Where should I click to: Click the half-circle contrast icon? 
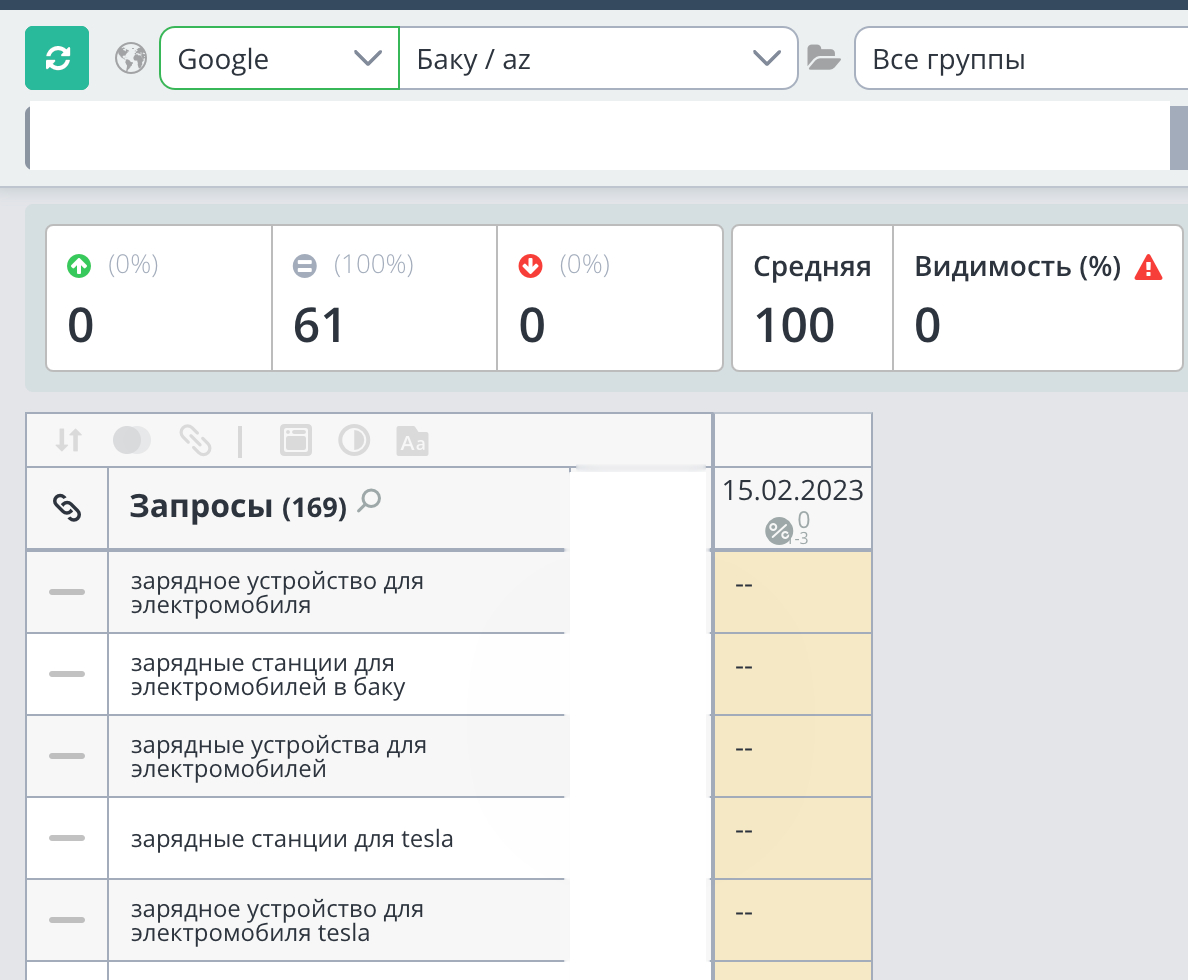tap(354, 440)
